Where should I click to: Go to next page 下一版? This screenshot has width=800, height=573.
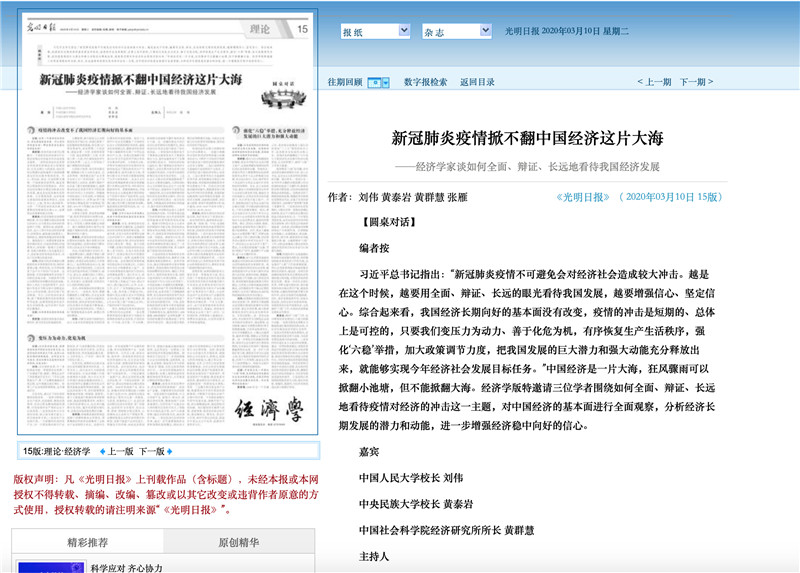(152, 451)
